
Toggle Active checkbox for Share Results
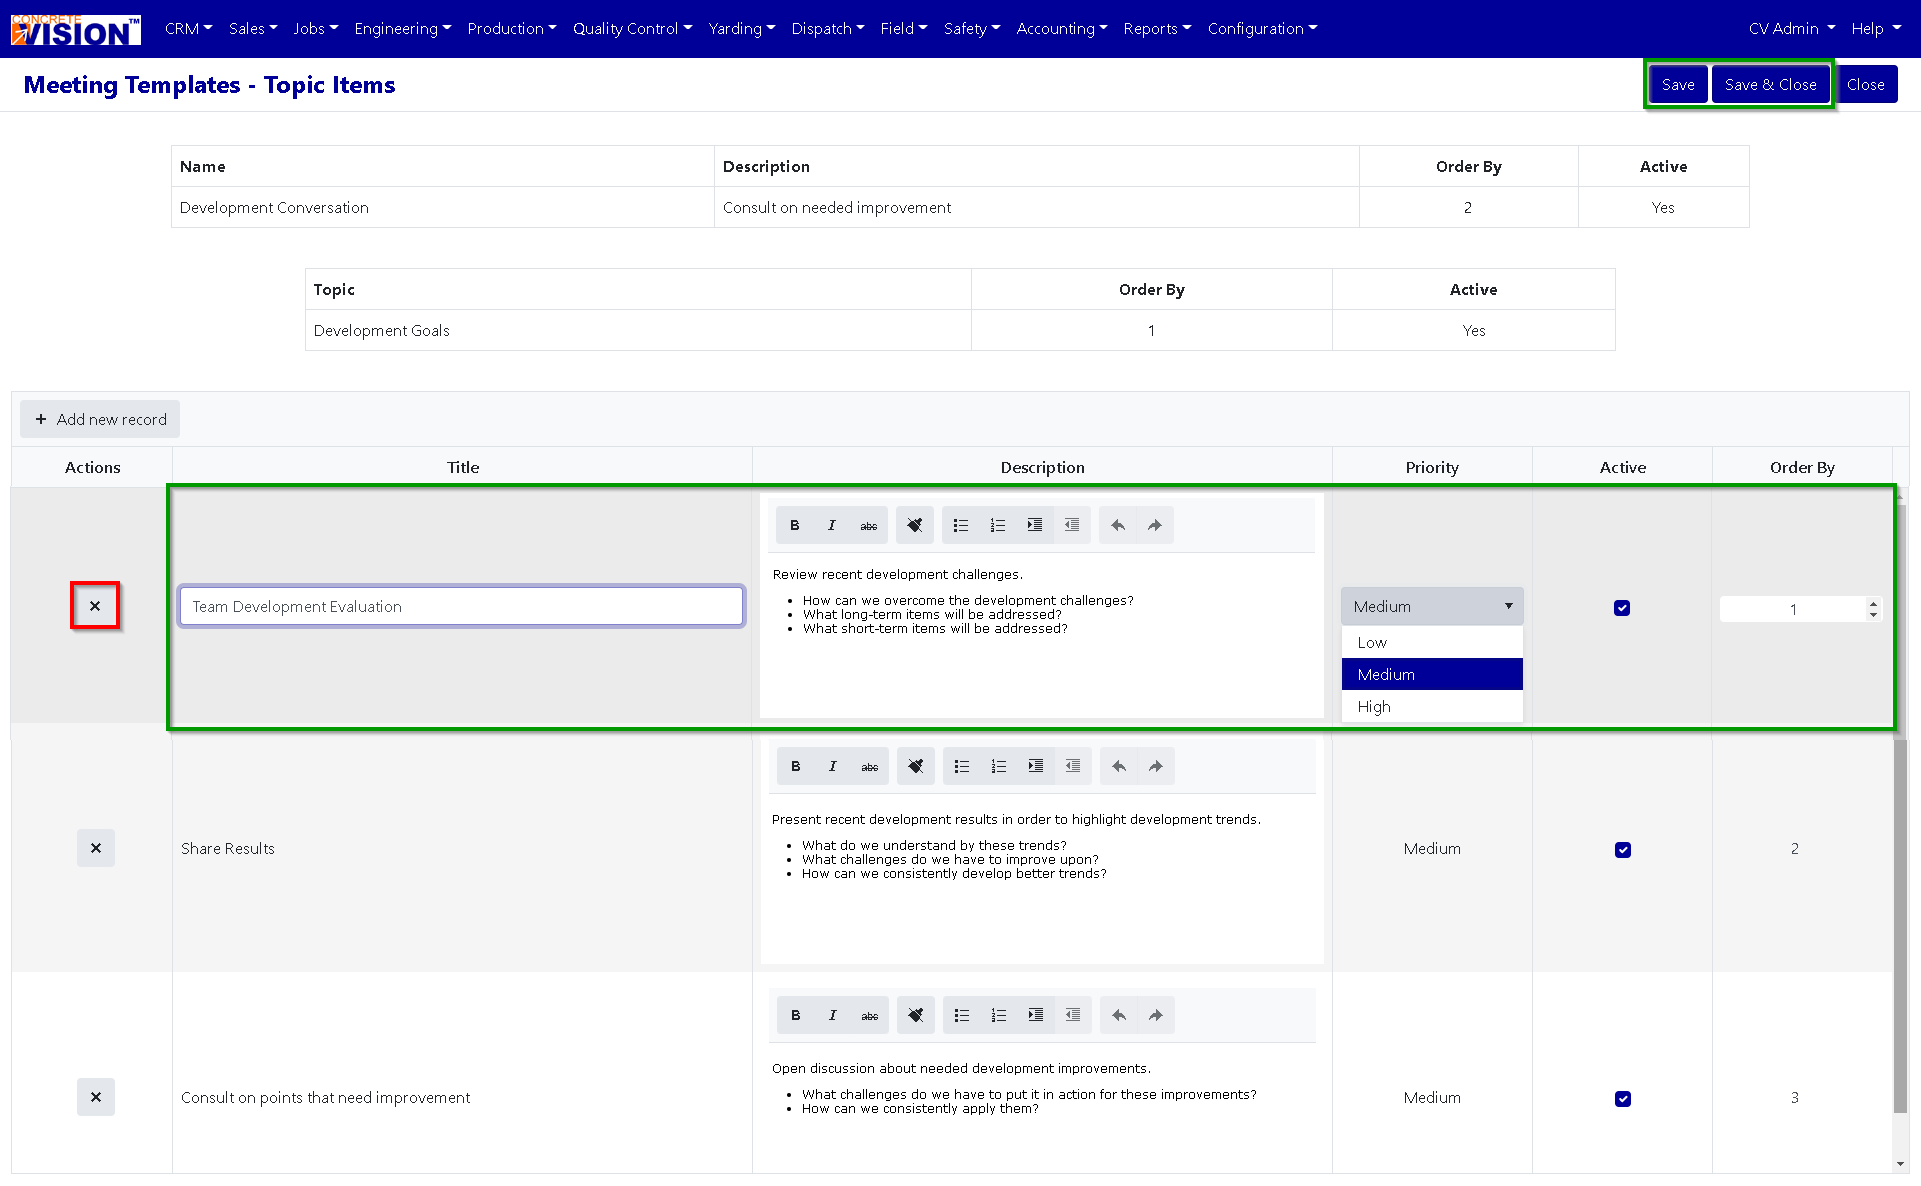click(x=1622, y=850)
